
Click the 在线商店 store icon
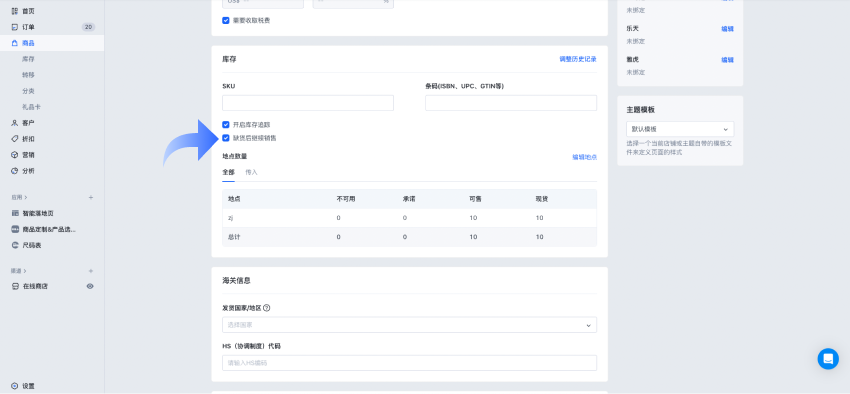tap(15, 286)
